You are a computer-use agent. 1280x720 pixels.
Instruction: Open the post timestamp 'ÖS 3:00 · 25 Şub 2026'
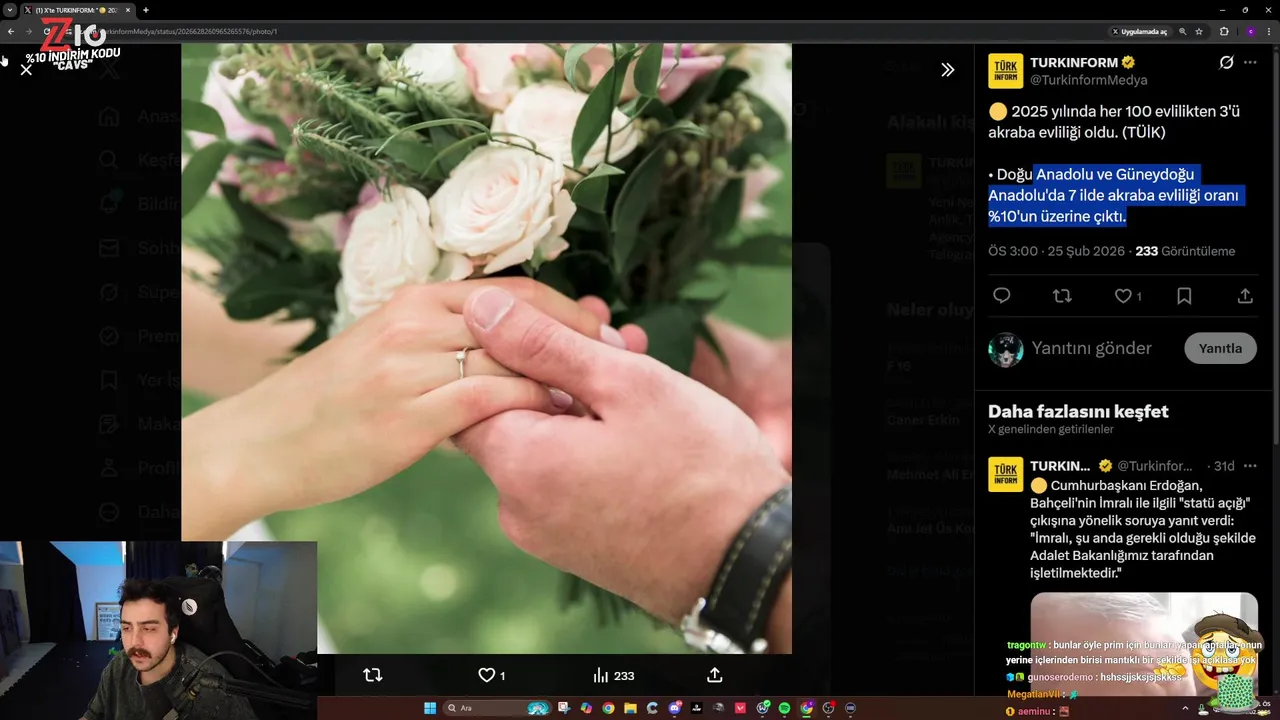(1055, 251)
